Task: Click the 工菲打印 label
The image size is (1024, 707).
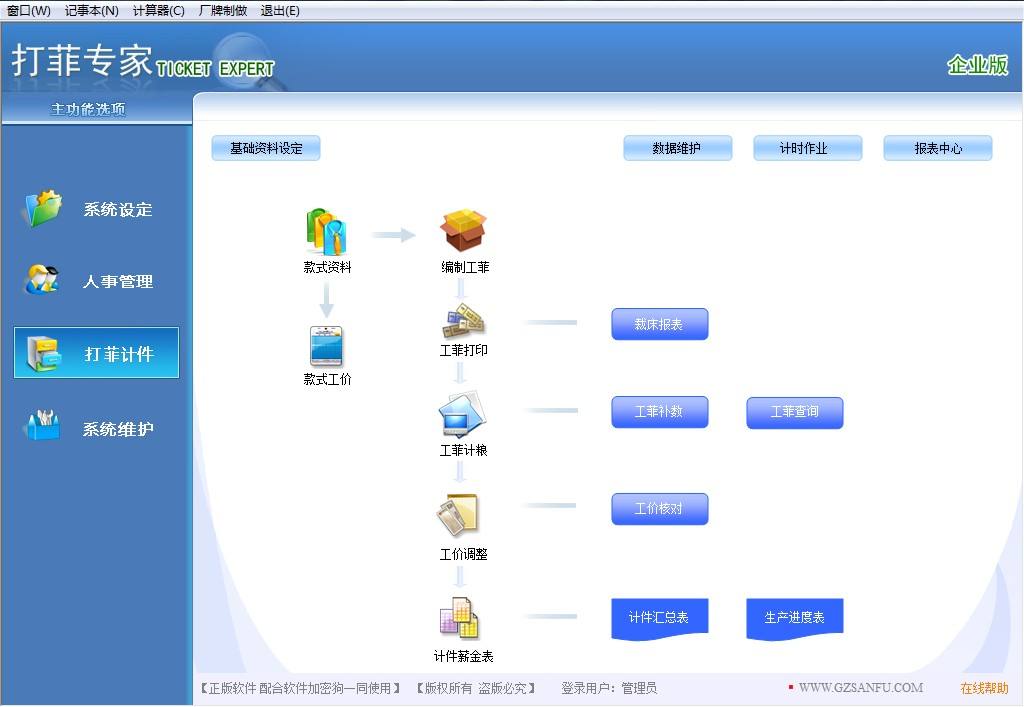Action: 464,351
